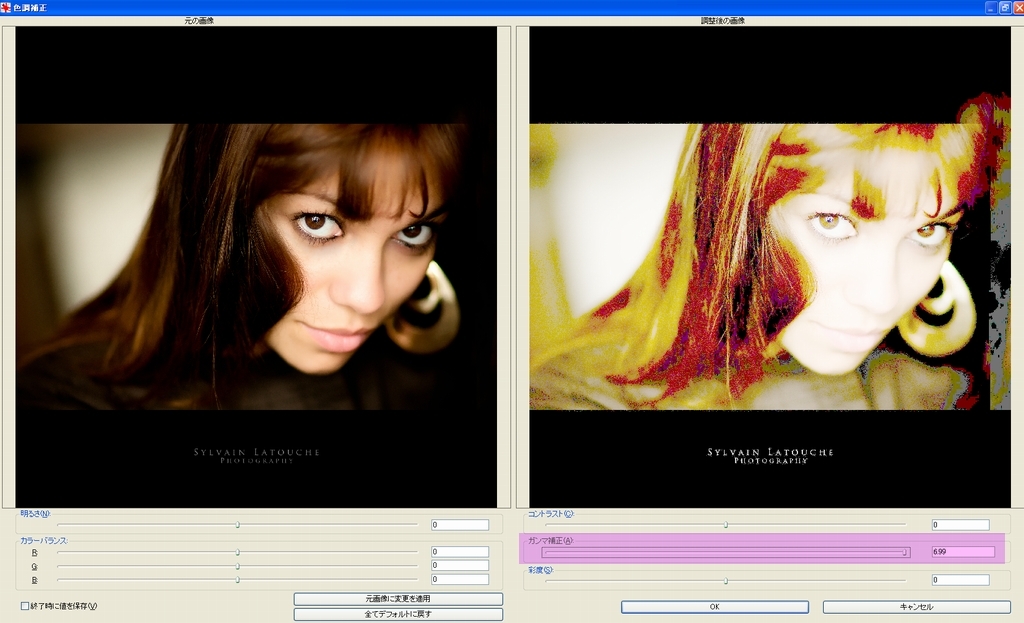Click the 元の画像 original preview image
The image size is (1024, 623).
tap(256, 266)
